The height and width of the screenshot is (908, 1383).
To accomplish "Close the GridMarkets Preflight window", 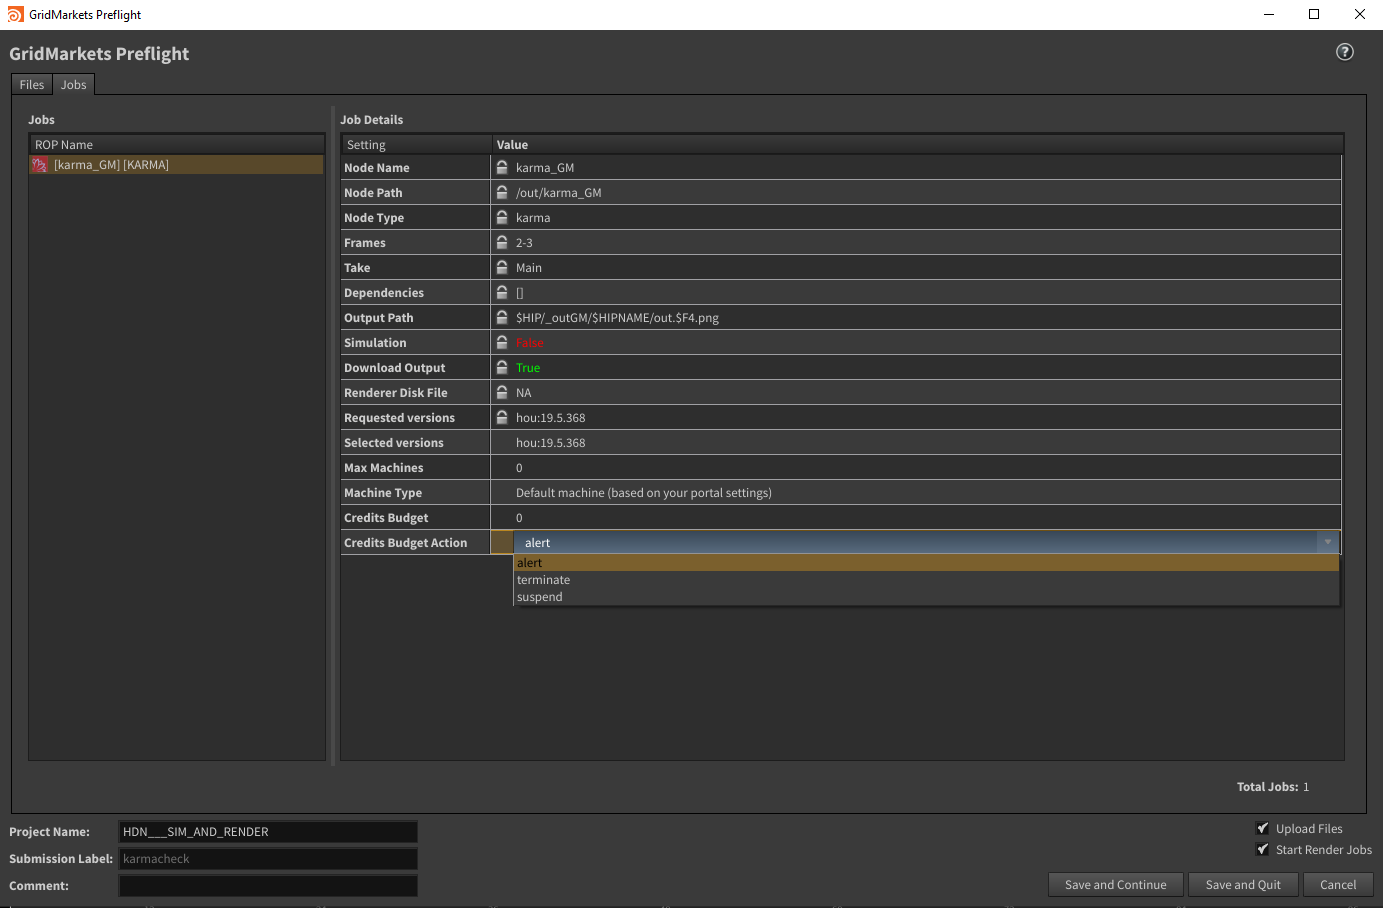I will tap(1360, 14).
